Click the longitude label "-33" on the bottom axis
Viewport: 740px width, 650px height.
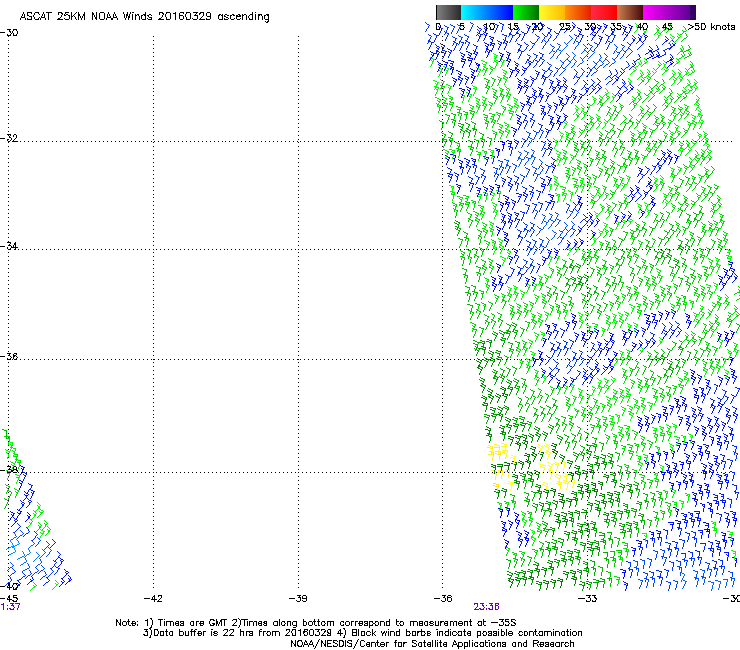tap(588, 599)
